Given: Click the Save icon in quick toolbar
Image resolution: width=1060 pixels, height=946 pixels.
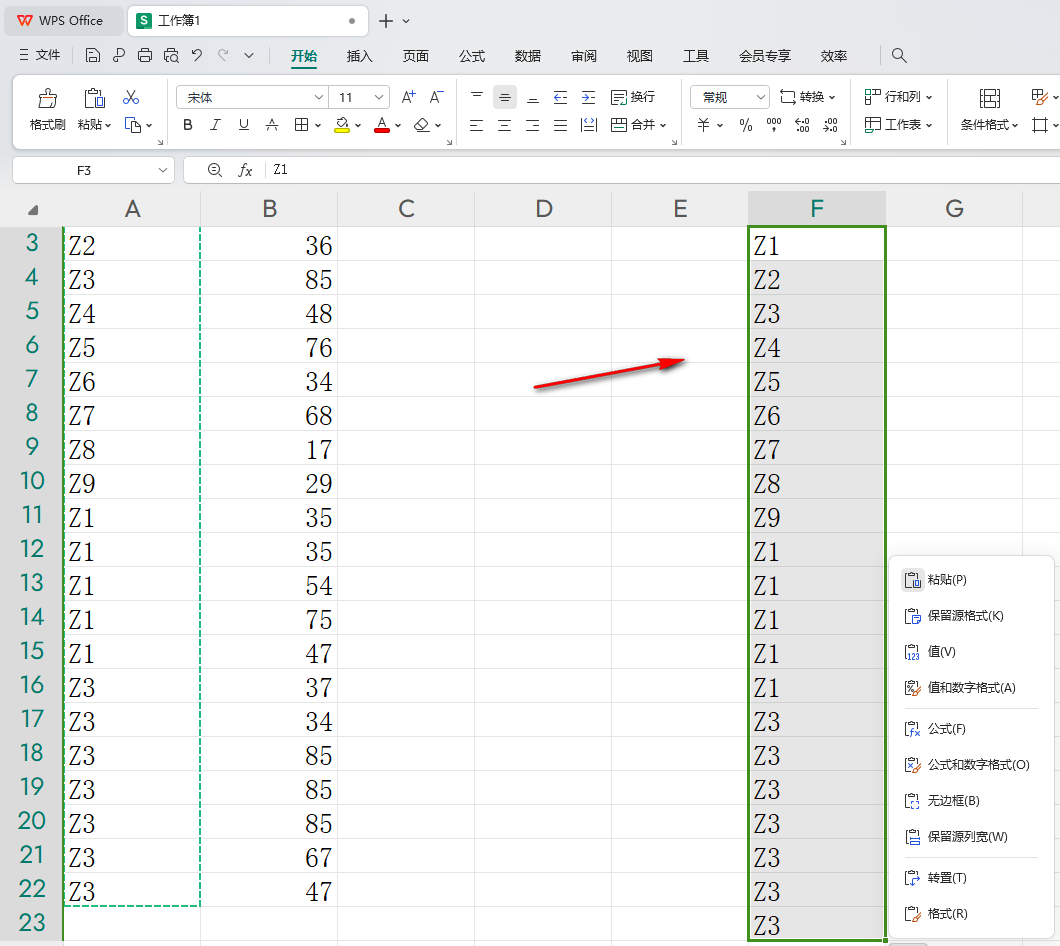Looking at the screenshot, I should (x=93, y=55).
